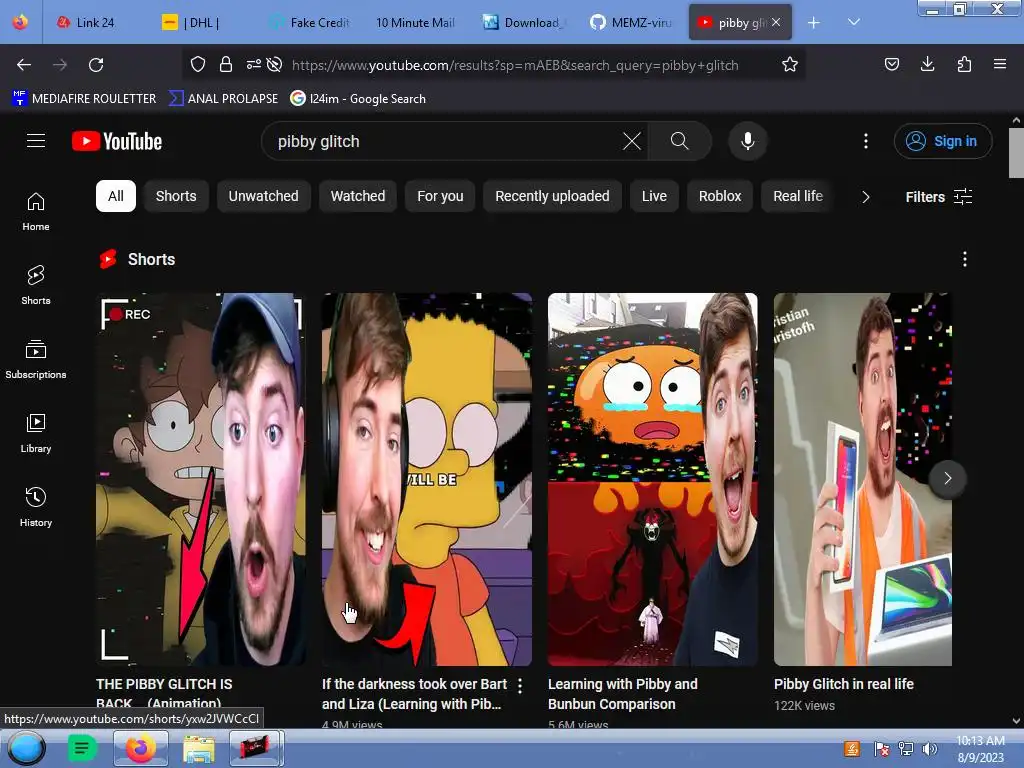Viewport: 1024px width, 768px height.
Task: Open Library in the sidebar
Action: [36, 433]
